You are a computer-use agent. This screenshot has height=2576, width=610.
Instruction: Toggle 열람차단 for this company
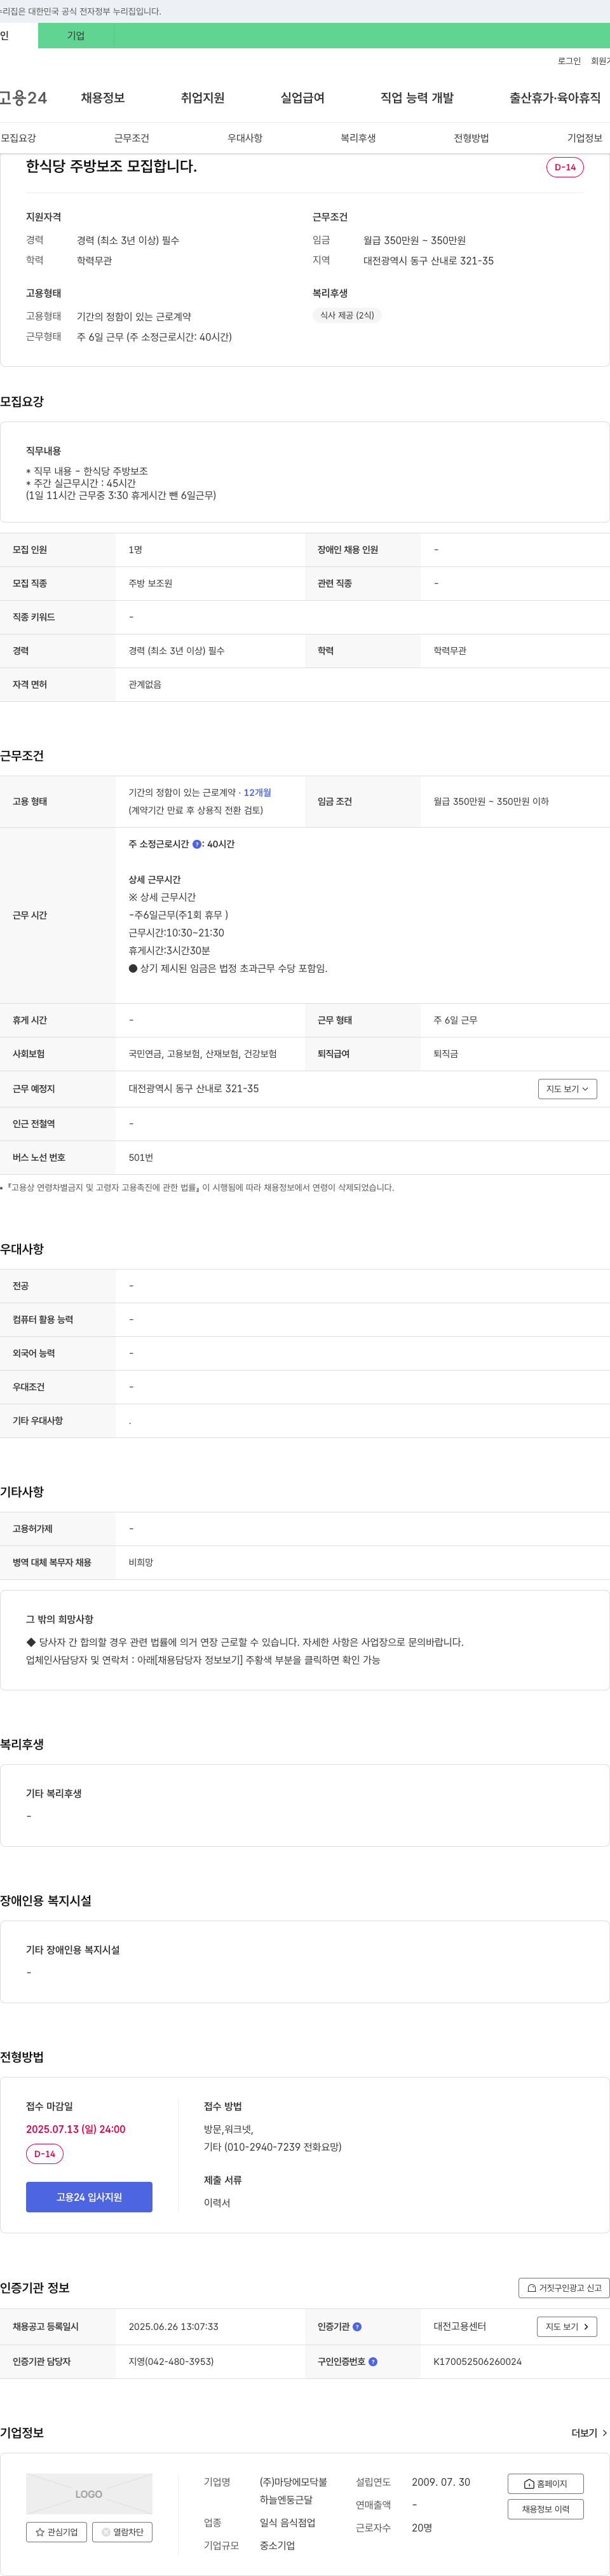pyautogui.click(x=122, y=2532)
